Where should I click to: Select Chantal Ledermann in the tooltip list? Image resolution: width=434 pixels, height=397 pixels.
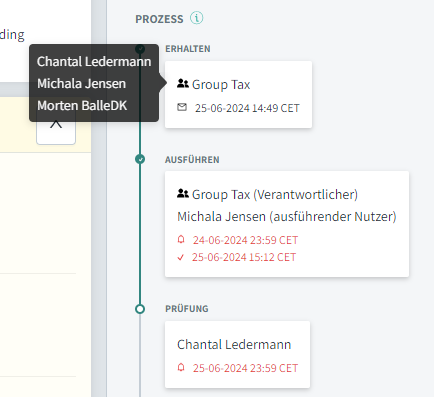[x=94, y=62]
